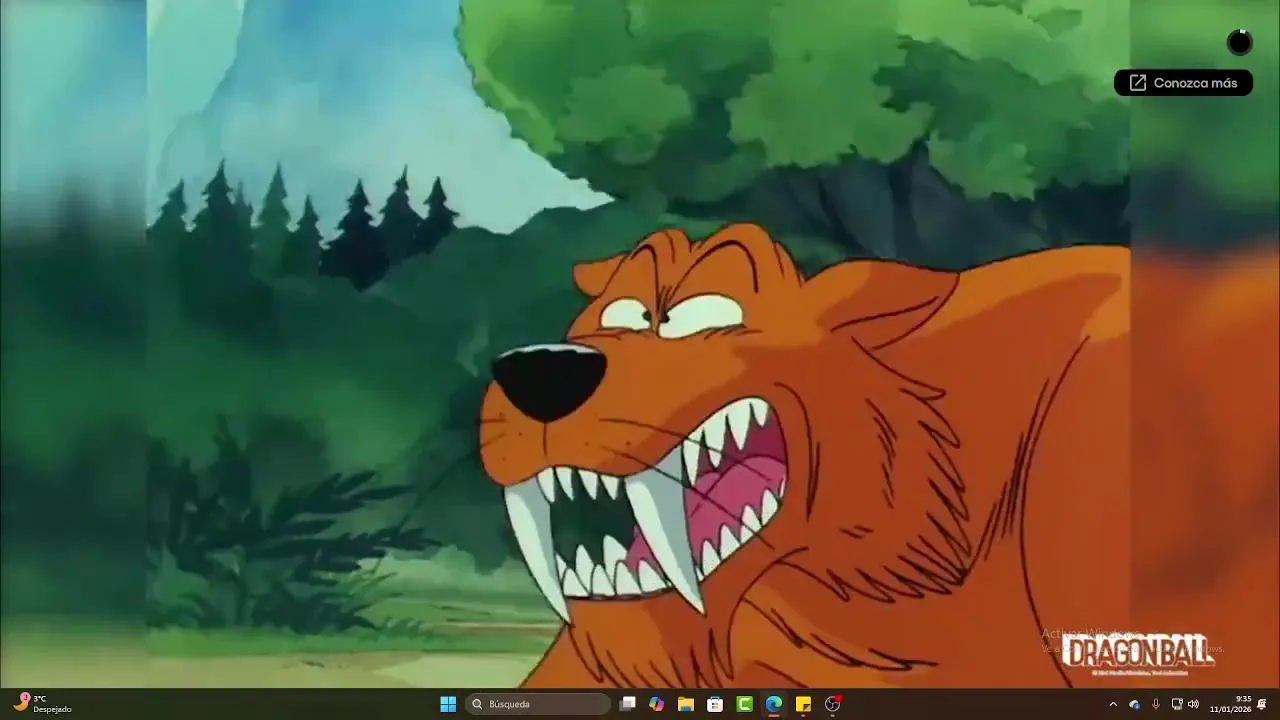Show hidden system tray icons
The image size is (1280, 720).
(x=1113, y=704)
